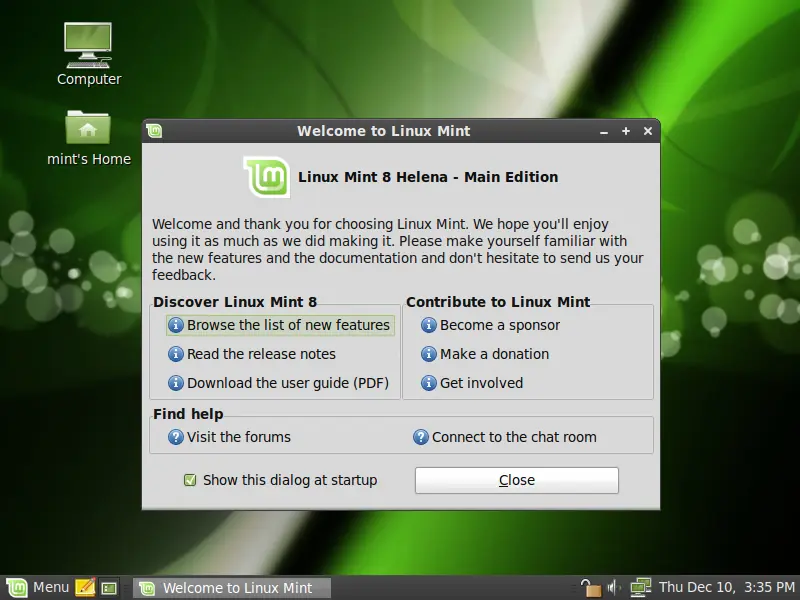
Task: Choose Make a donation
Action: coord(485,354)
